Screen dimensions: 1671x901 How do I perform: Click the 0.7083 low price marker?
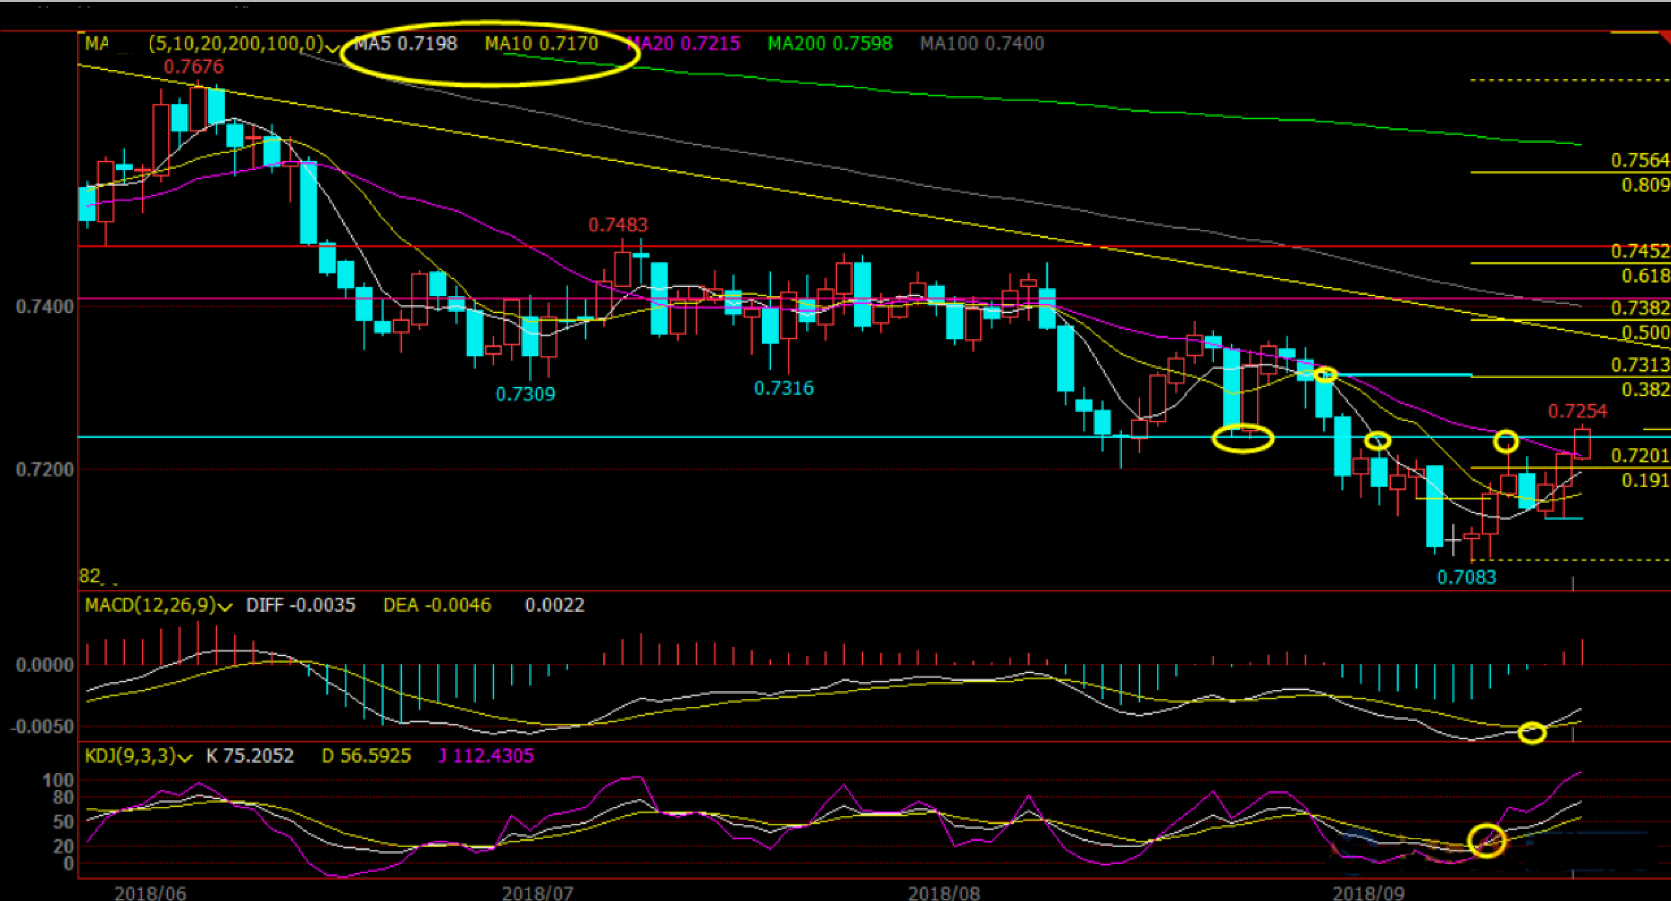(1466, 577)
